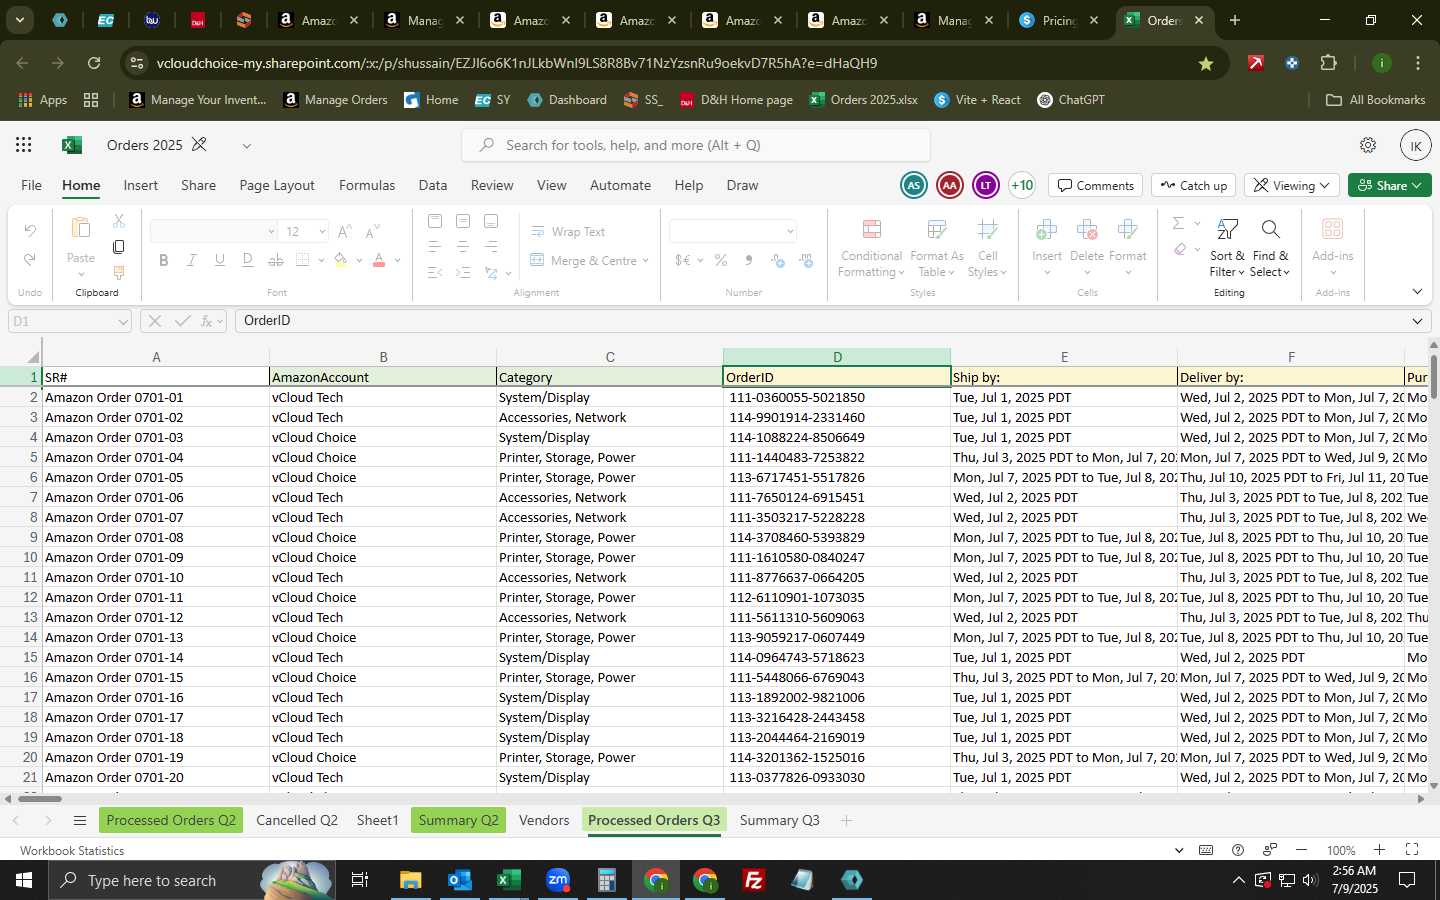Click the Double underline icon
Image resolution: width=1440 pixels, height=900 pixels.
[x=248, y=260]
